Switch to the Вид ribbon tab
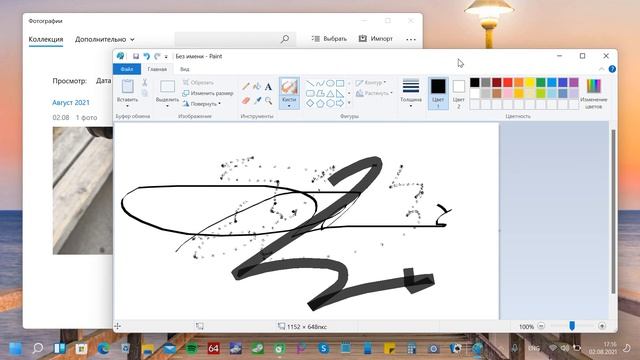 point(184,69)
